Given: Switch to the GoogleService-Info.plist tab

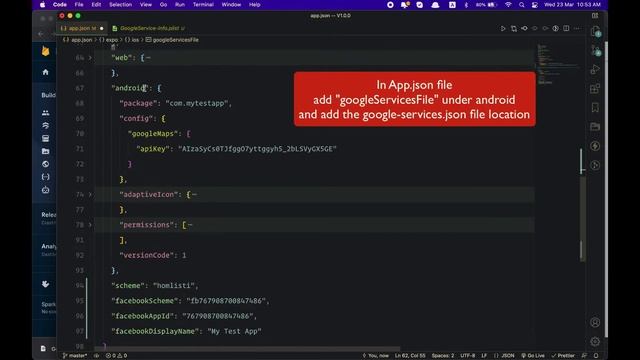Looking at the screenshot, I should tap(149, 28).
